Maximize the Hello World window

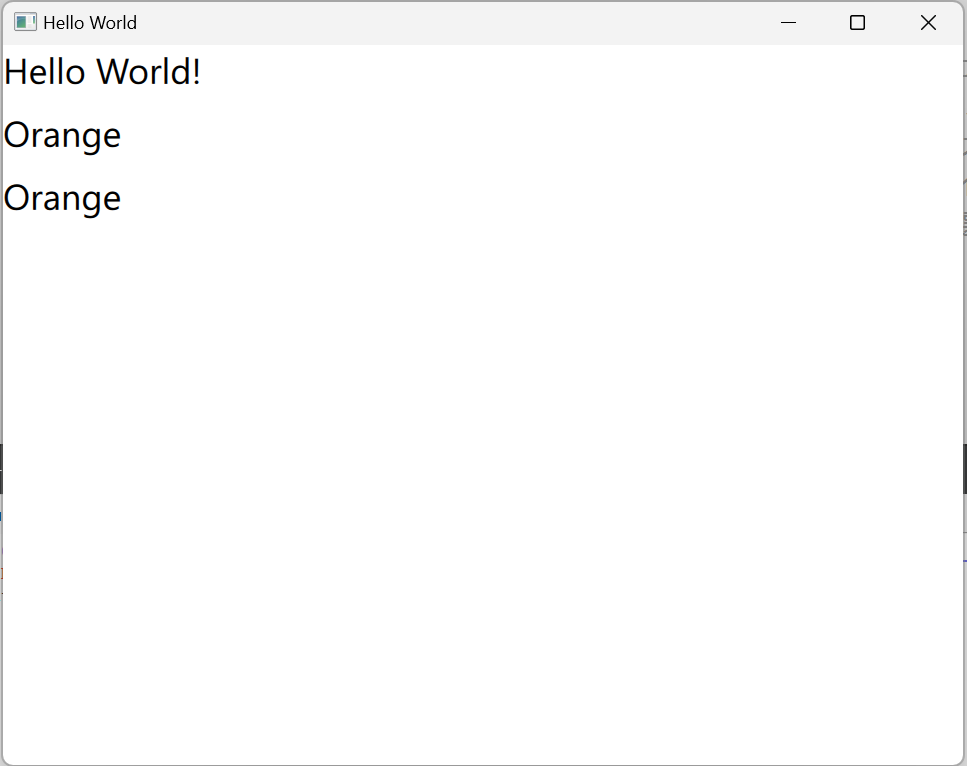click(857, 22)
